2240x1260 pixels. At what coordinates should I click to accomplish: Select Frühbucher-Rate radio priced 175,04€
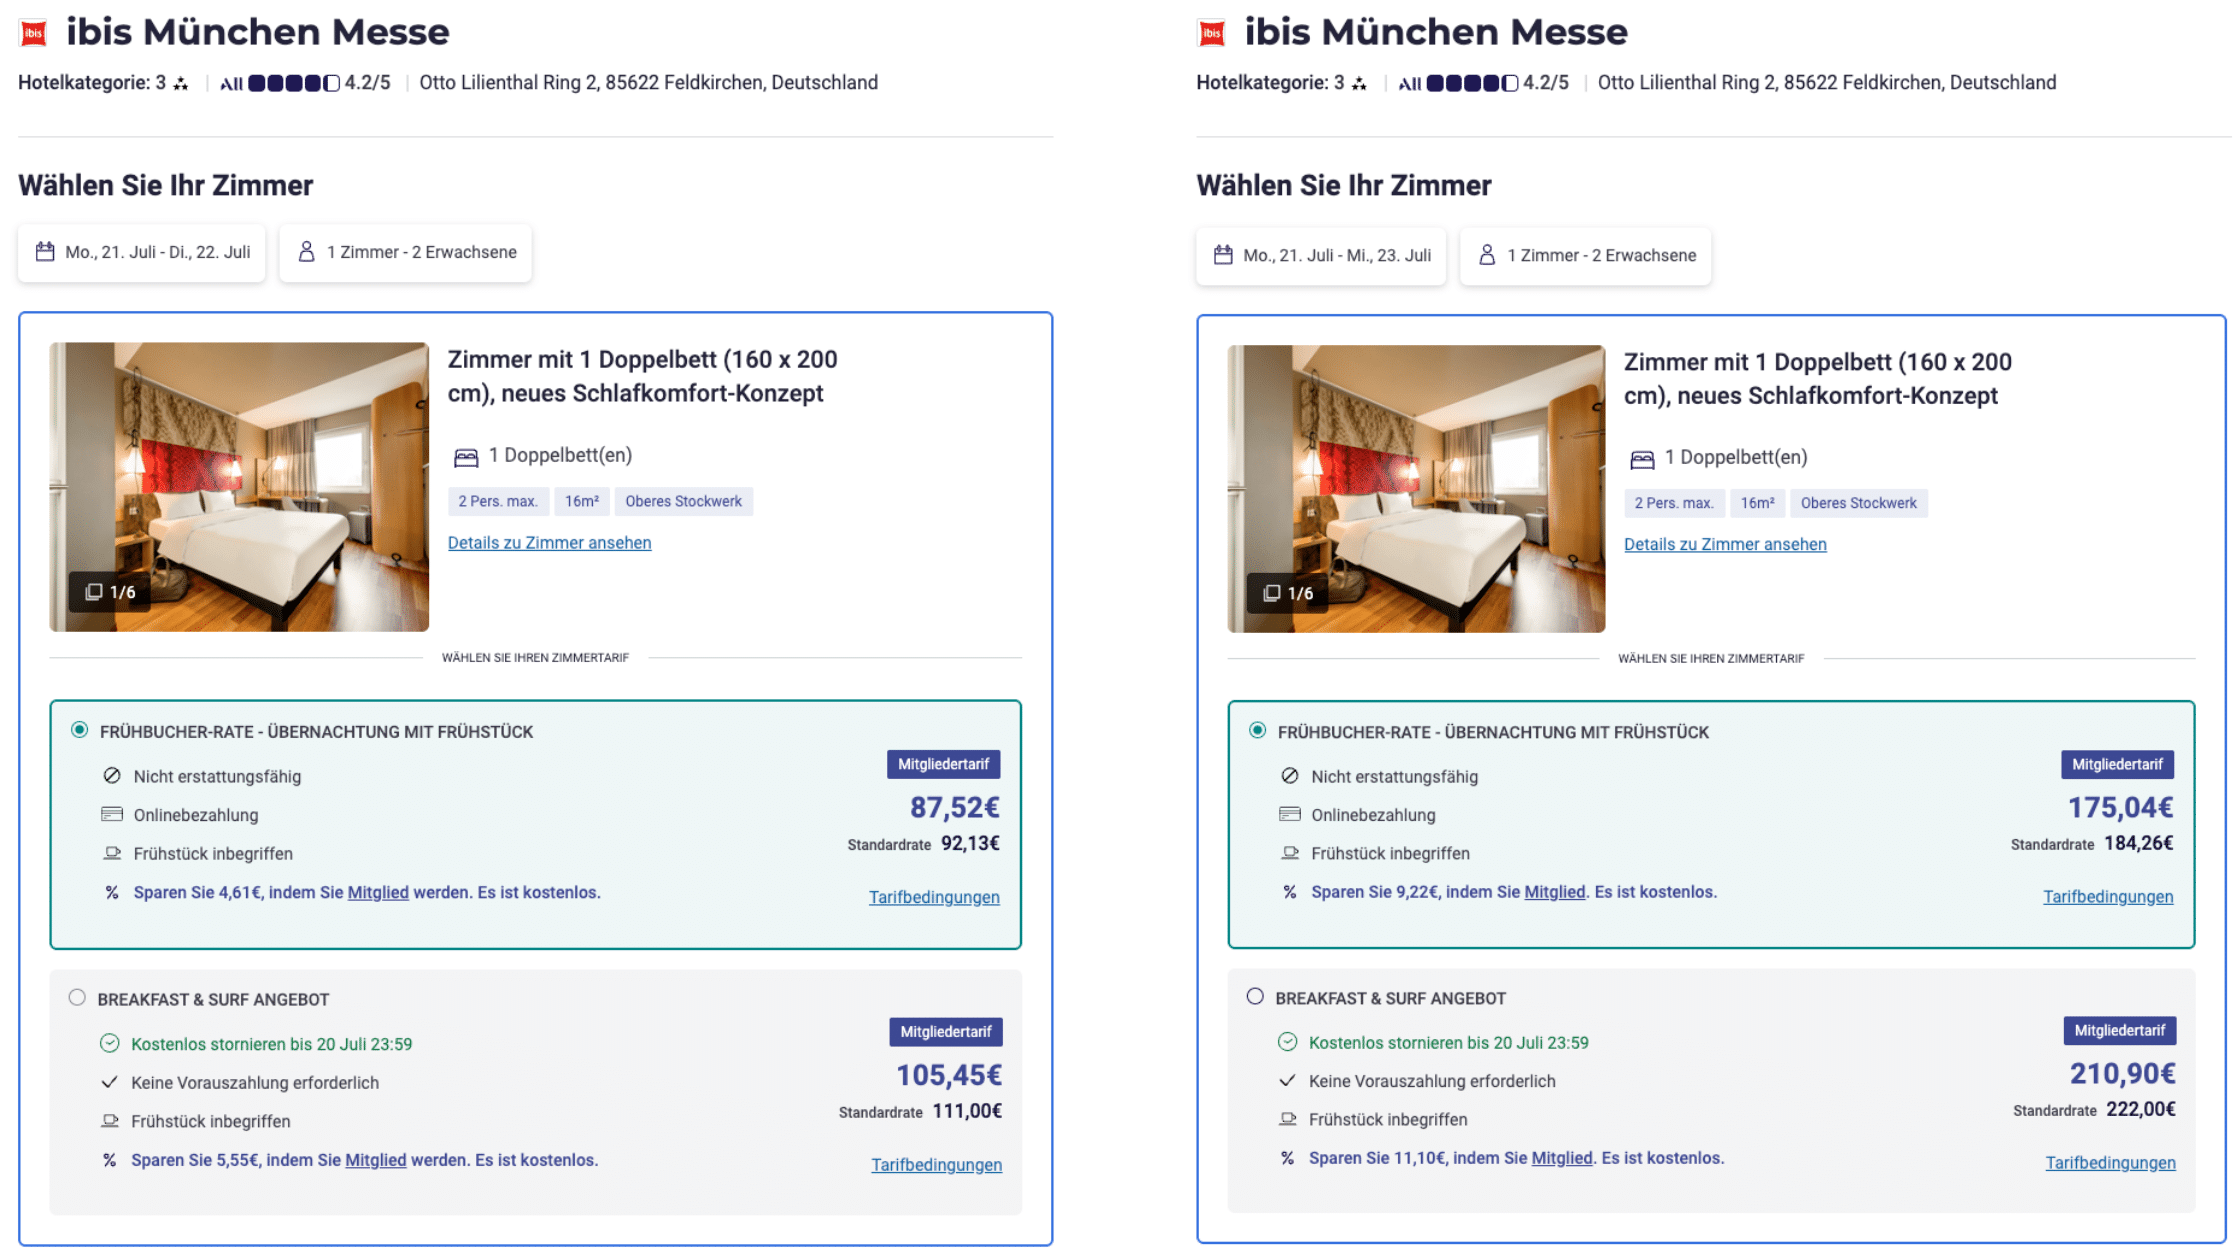click(1257, 730)
